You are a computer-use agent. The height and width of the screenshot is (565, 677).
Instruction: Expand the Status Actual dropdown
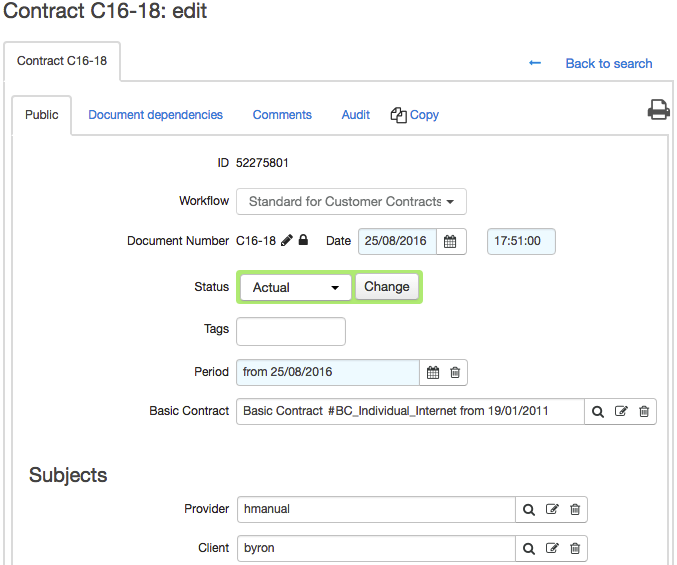click(296, 287)
